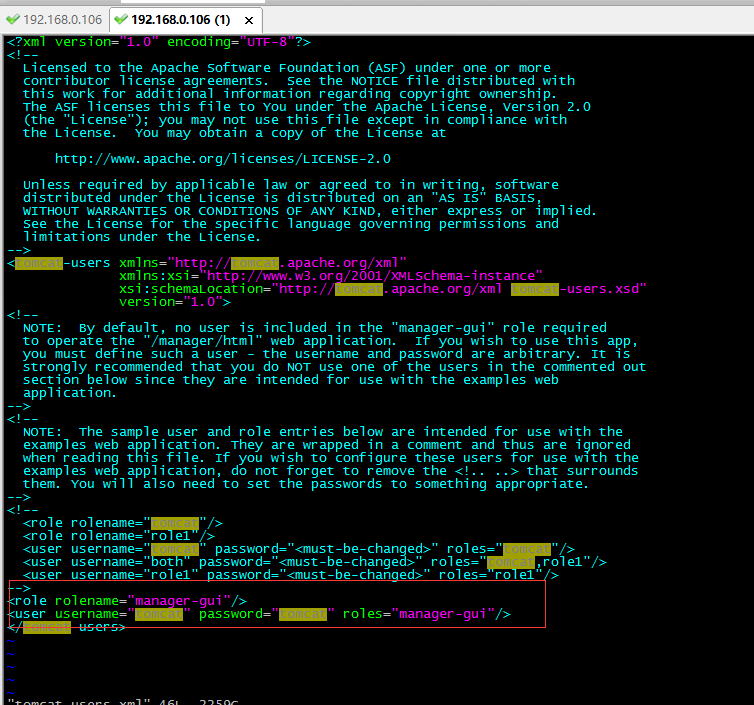Click the xsi:schemaLocation attribute line
The height and width of the screenshot is (705, 754).
tap(383, 289)
